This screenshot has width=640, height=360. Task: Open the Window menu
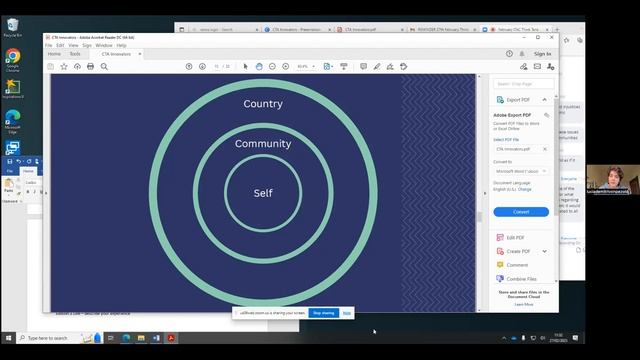(x=104, y=45)
